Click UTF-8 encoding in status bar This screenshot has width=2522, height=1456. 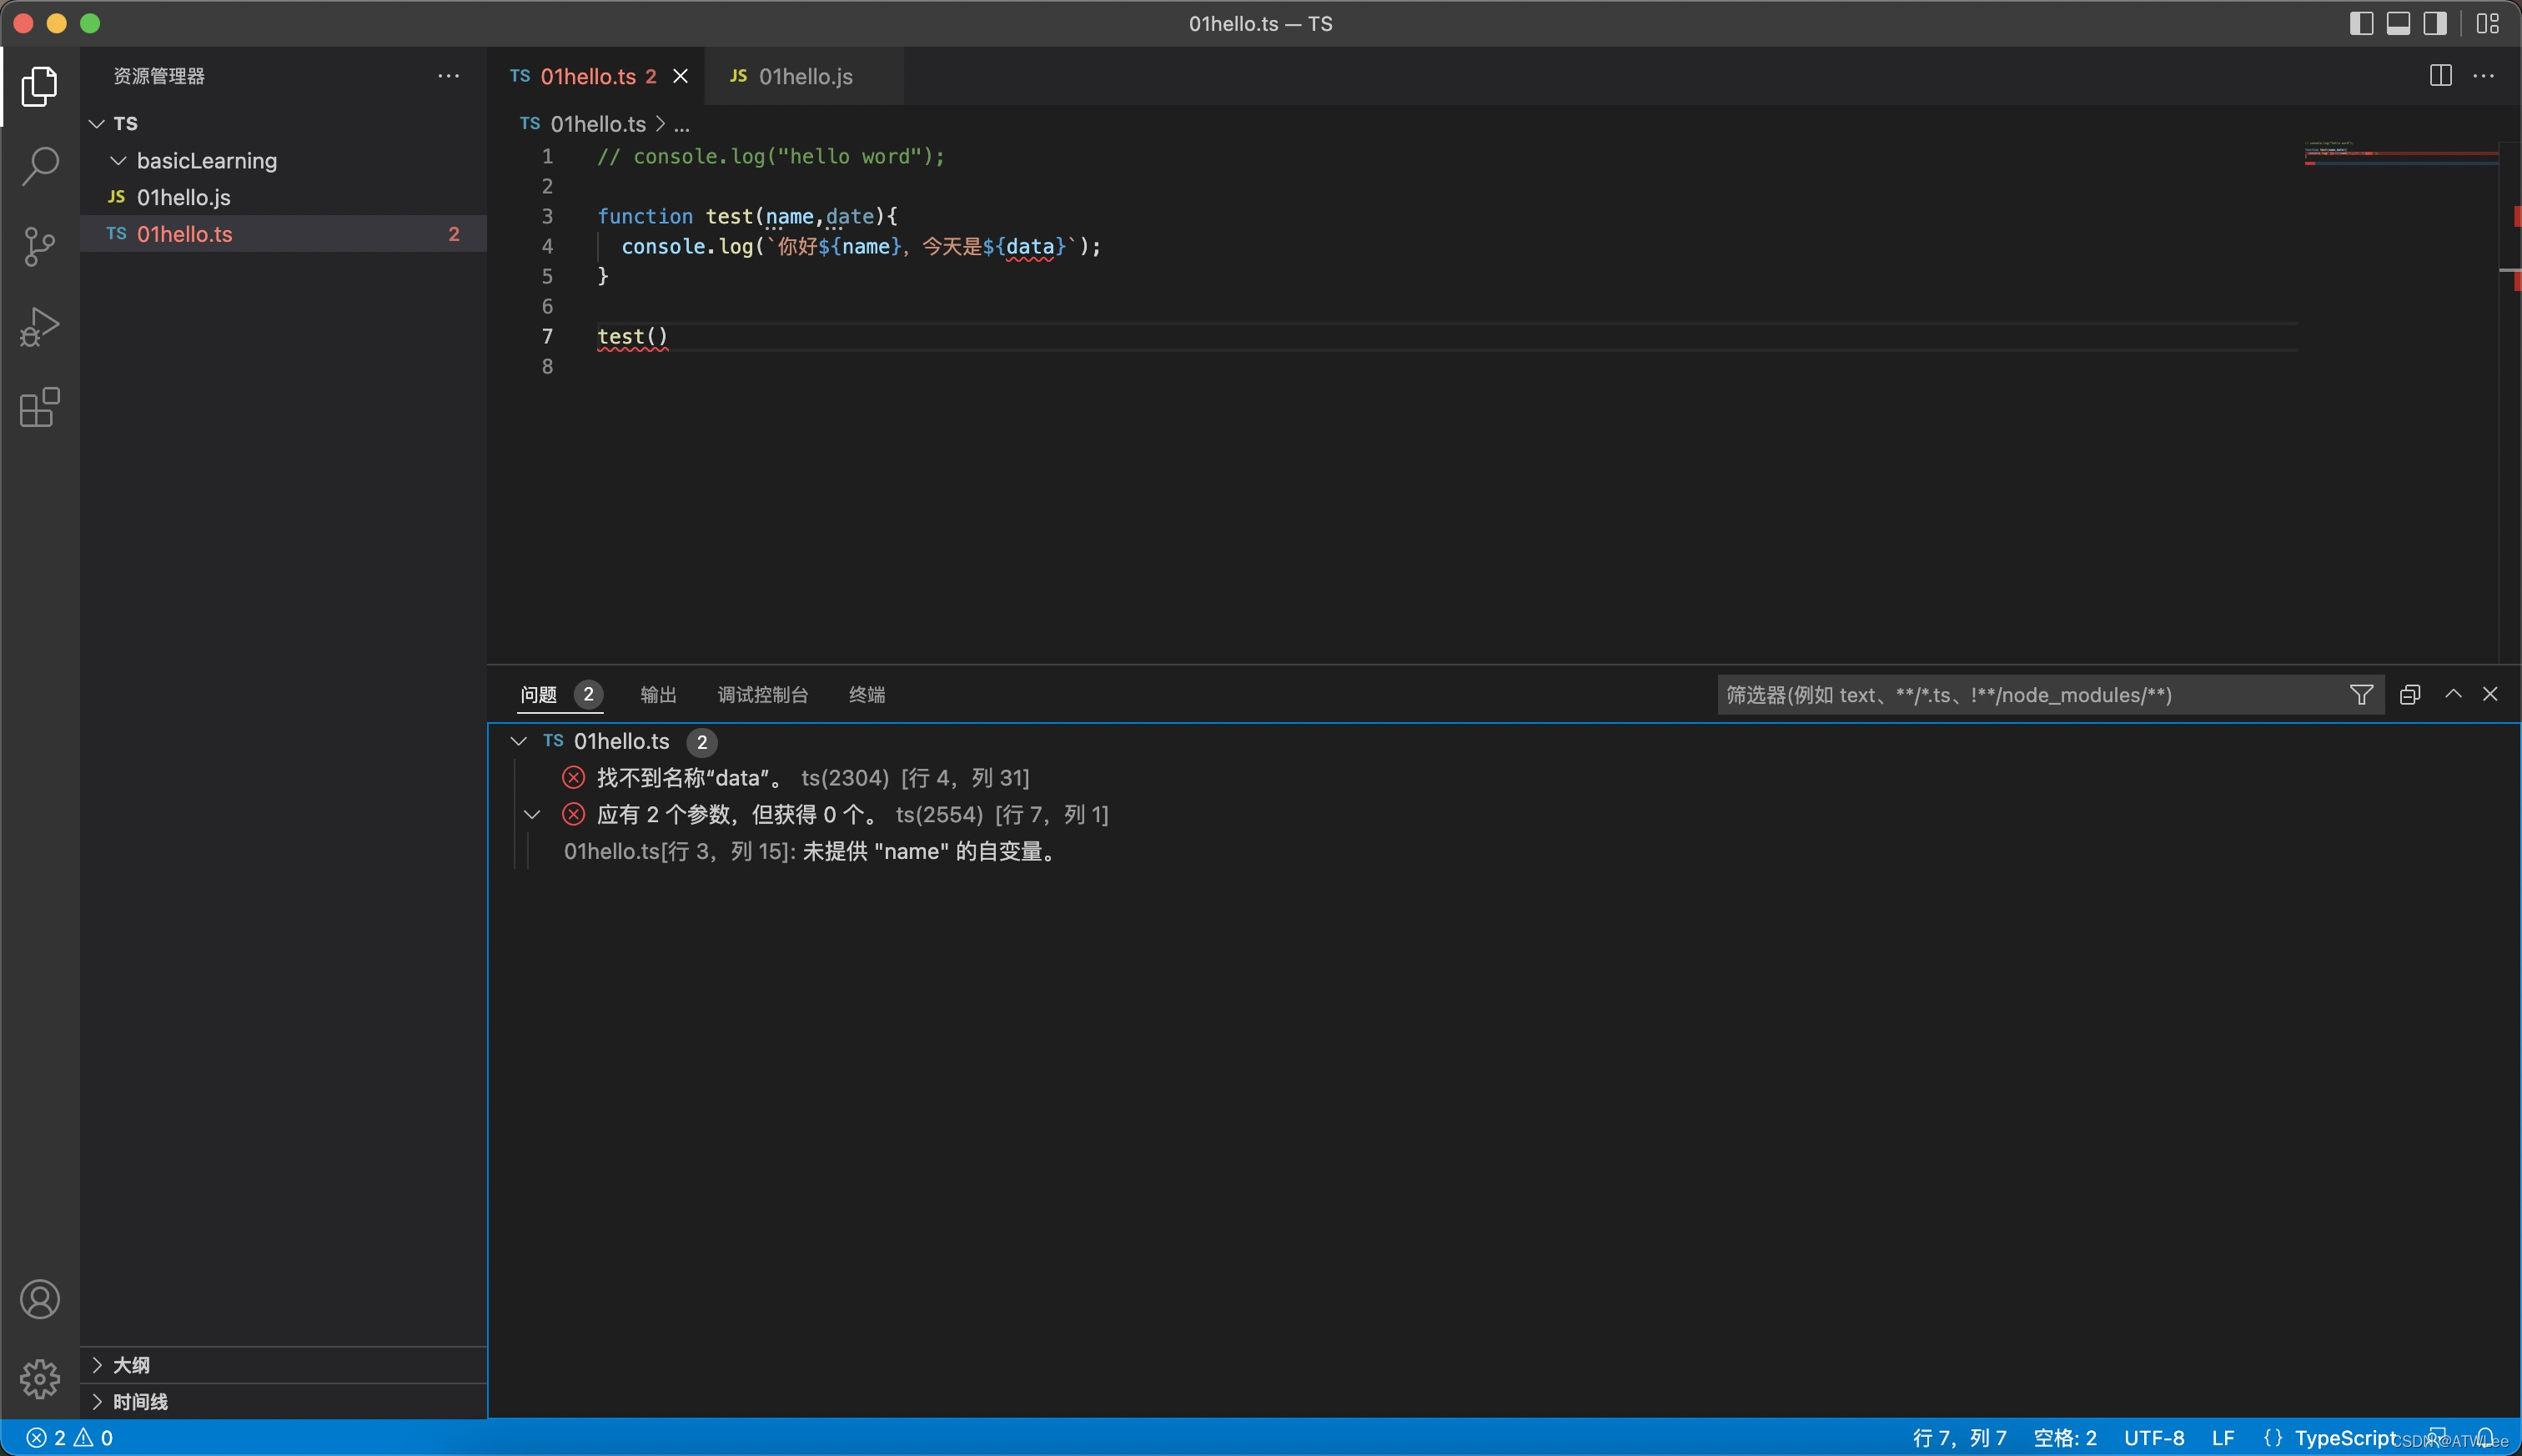pyautogui.click(x=2154, y=1438)
